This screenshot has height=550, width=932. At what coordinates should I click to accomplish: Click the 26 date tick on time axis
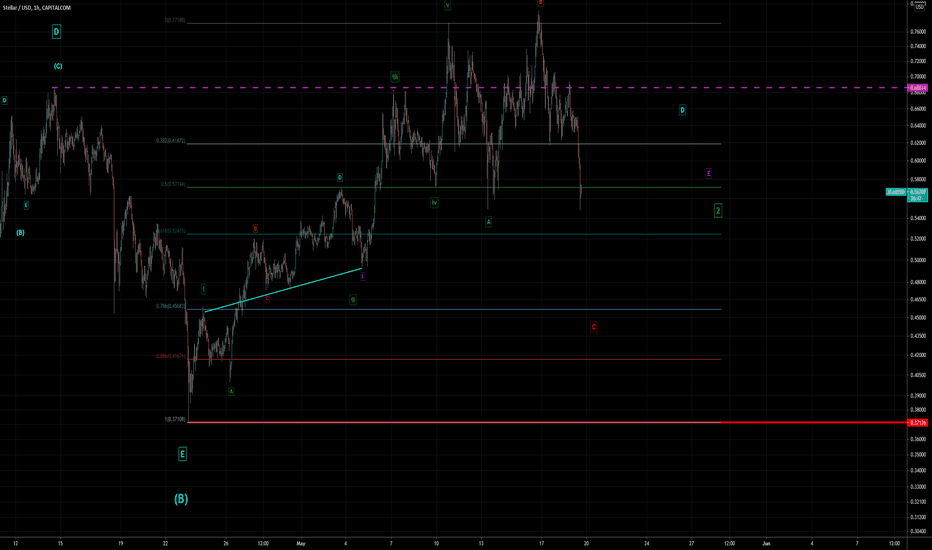(226, 543)
